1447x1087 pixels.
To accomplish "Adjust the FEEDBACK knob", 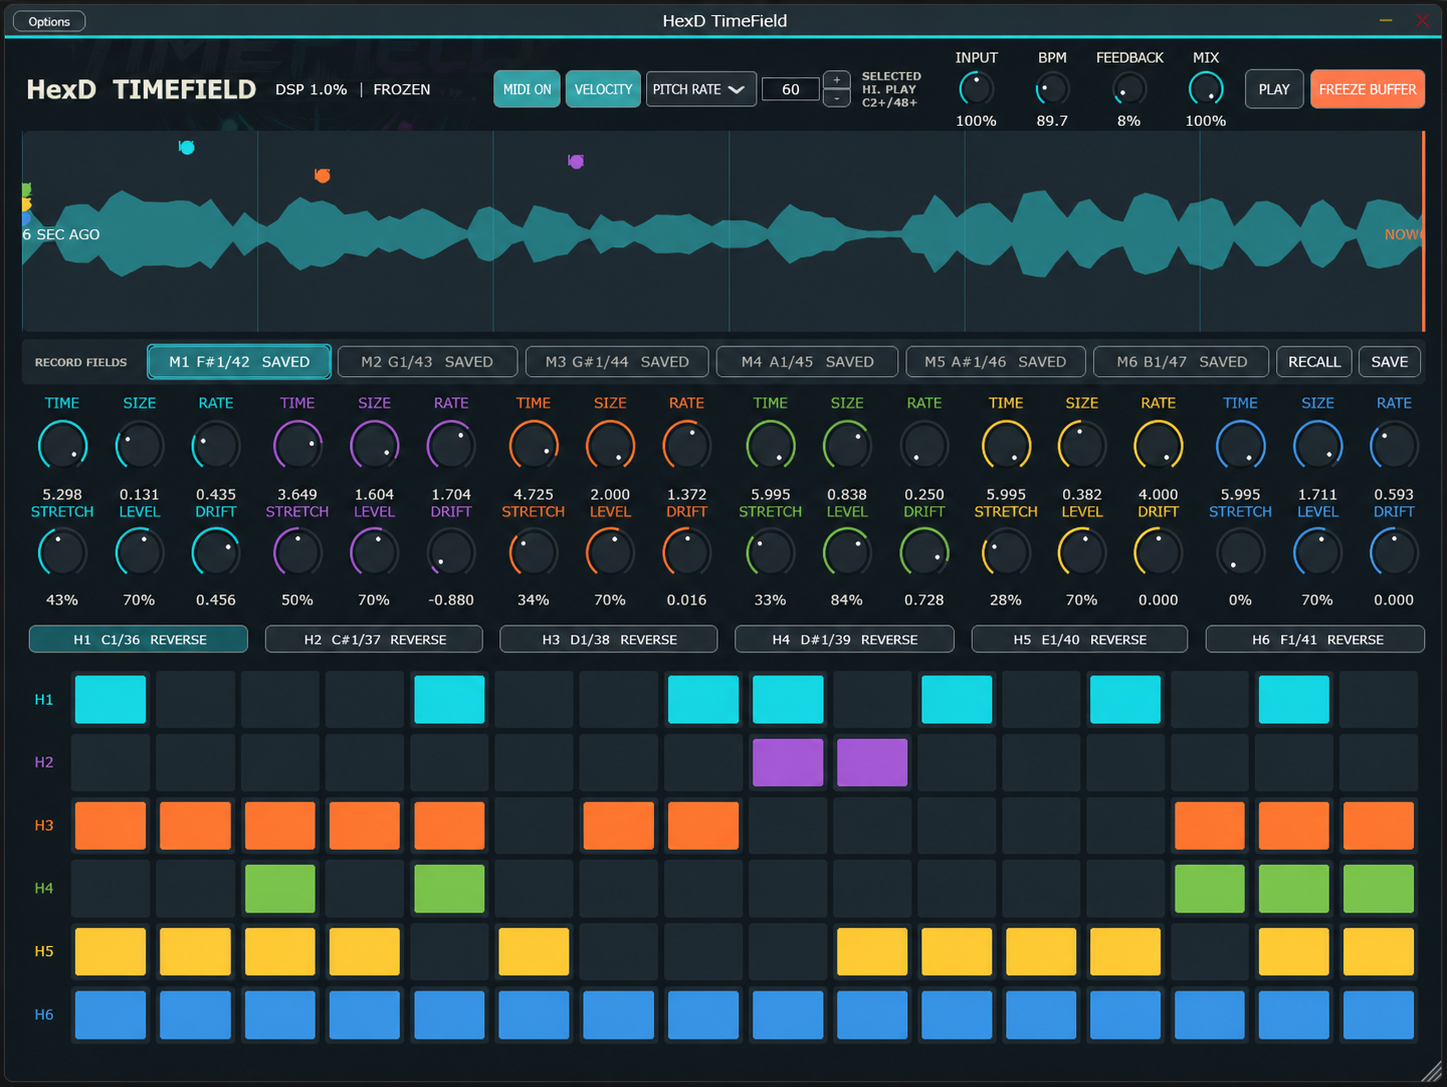I will click(x=1129, y=89).
